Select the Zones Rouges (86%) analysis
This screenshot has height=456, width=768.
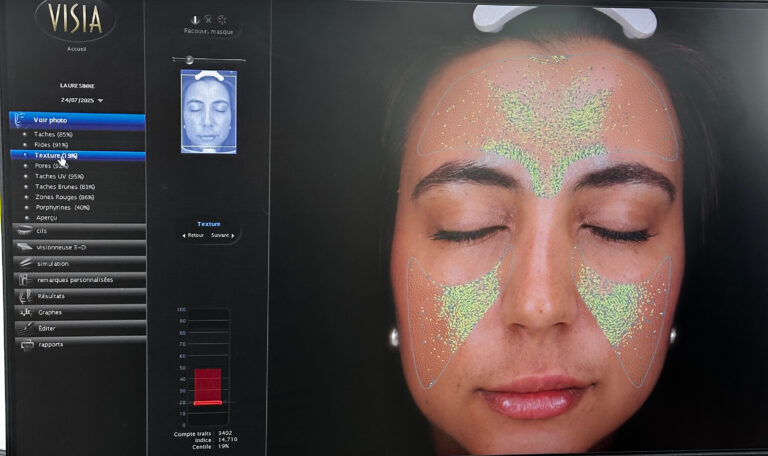tap(64, 197)
